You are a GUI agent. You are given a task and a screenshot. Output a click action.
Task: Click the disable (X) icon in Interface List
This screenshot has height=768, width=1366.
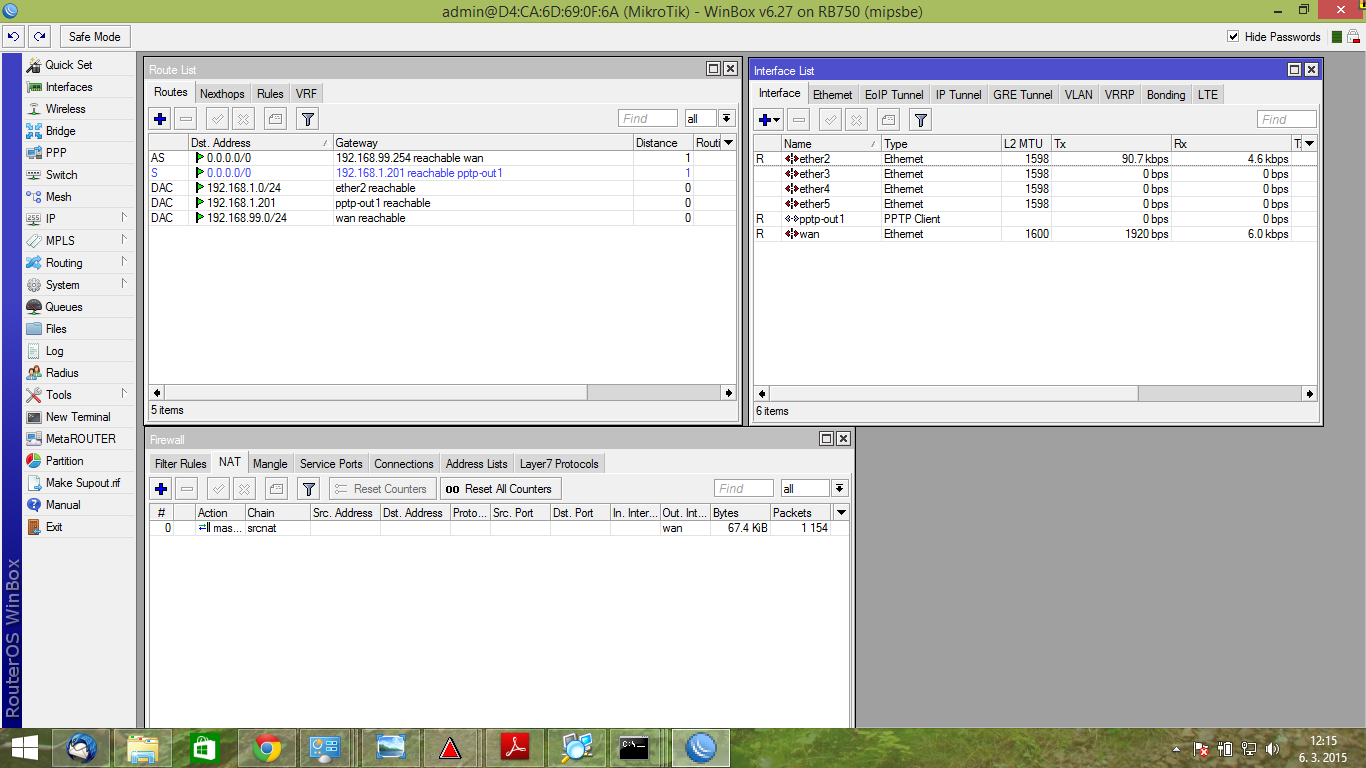856,120
